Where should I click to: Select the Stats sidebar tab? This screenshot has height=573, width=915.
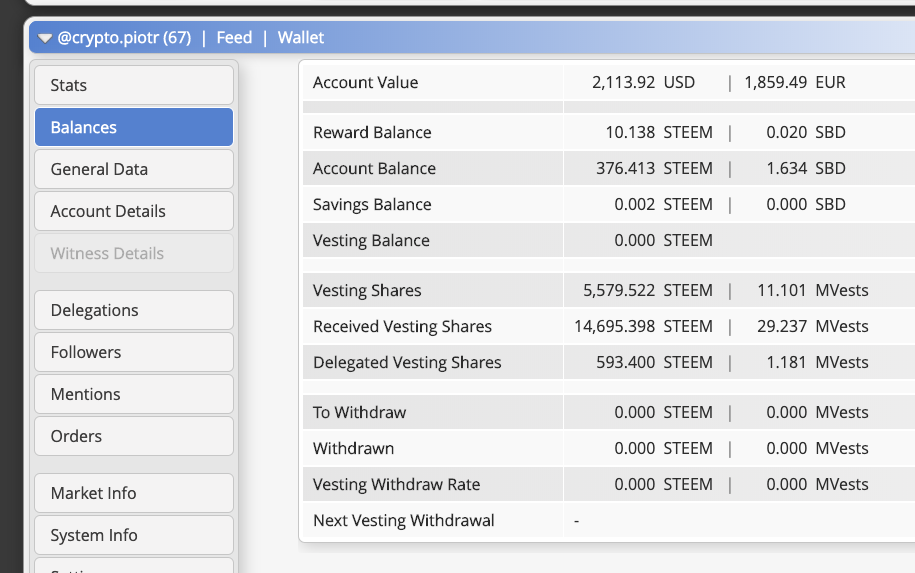coord(134,85)
